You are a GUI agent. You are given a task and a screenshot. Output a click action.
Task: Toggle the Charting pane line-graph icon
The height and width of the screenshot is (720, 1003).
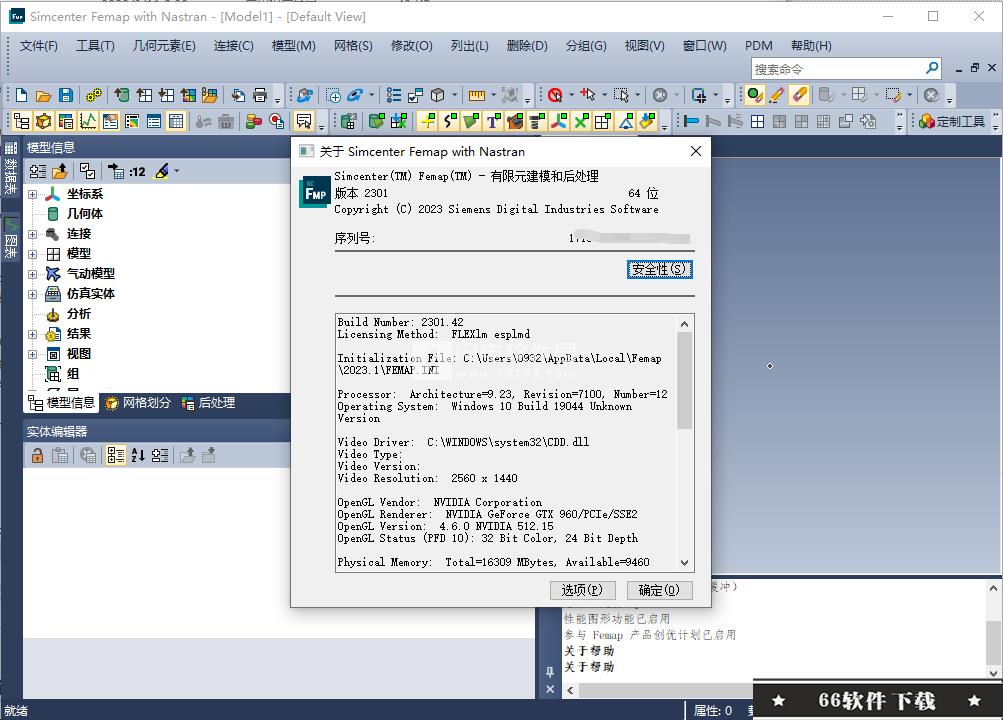coord(88,121)
